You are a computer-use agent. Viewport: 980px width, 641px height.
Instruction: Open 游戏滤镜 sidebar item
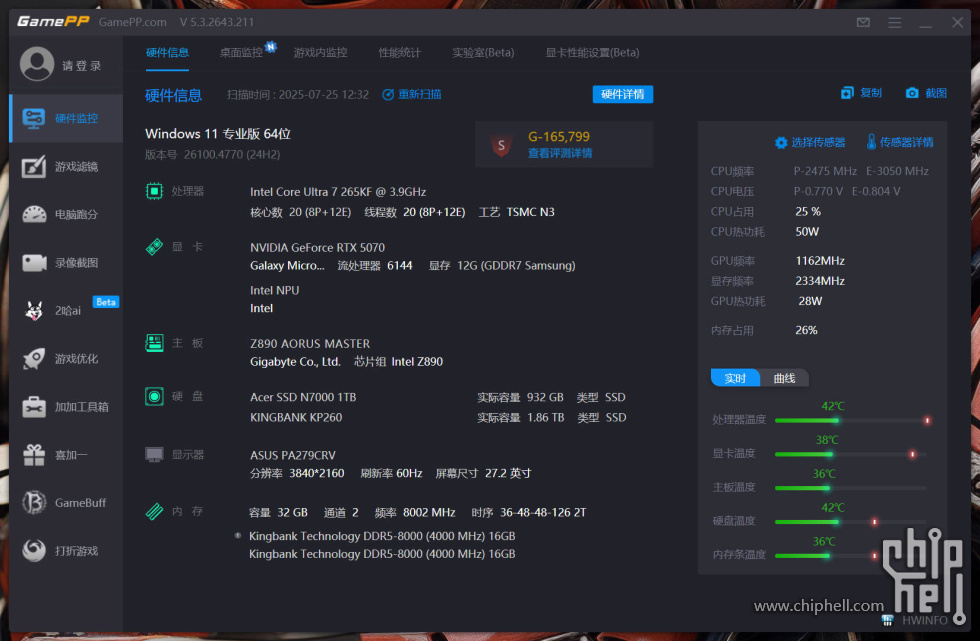click(66, 167)
